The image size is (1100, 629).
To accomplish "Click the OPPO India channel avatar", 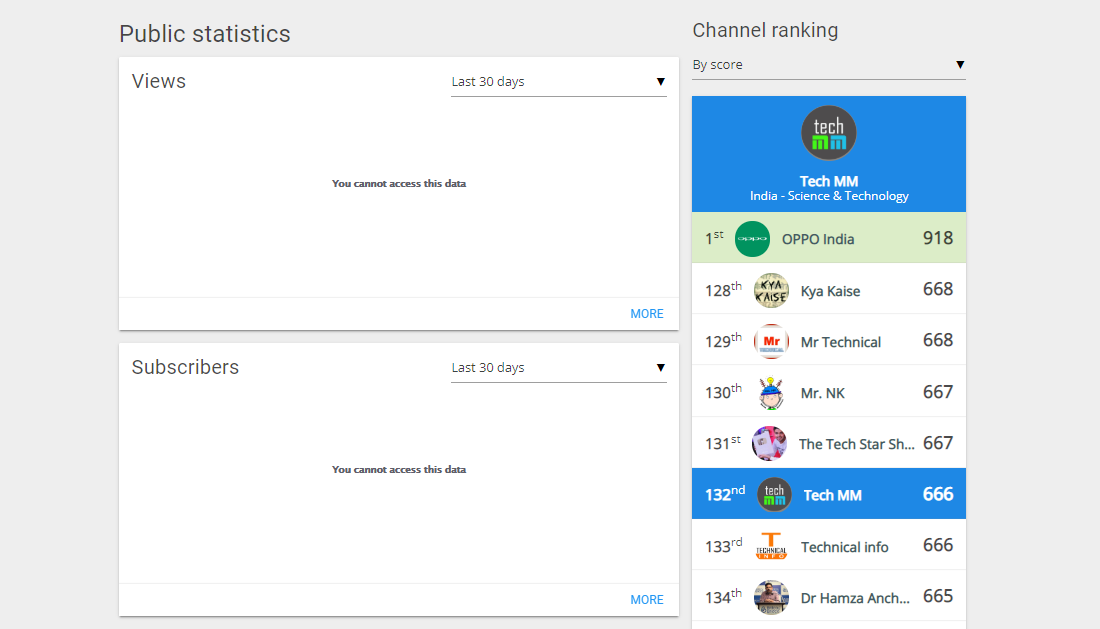I will (752, 239).
